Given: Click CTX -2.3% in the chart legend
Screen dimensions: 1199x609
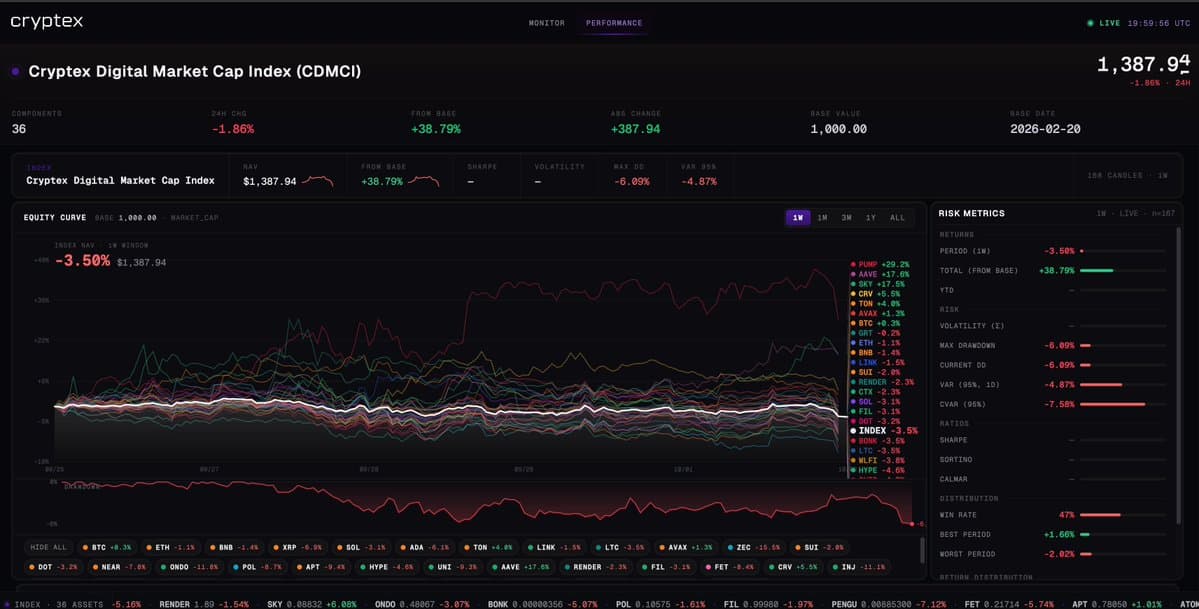Looking at the screenshot, I should (x=876, y=392).
